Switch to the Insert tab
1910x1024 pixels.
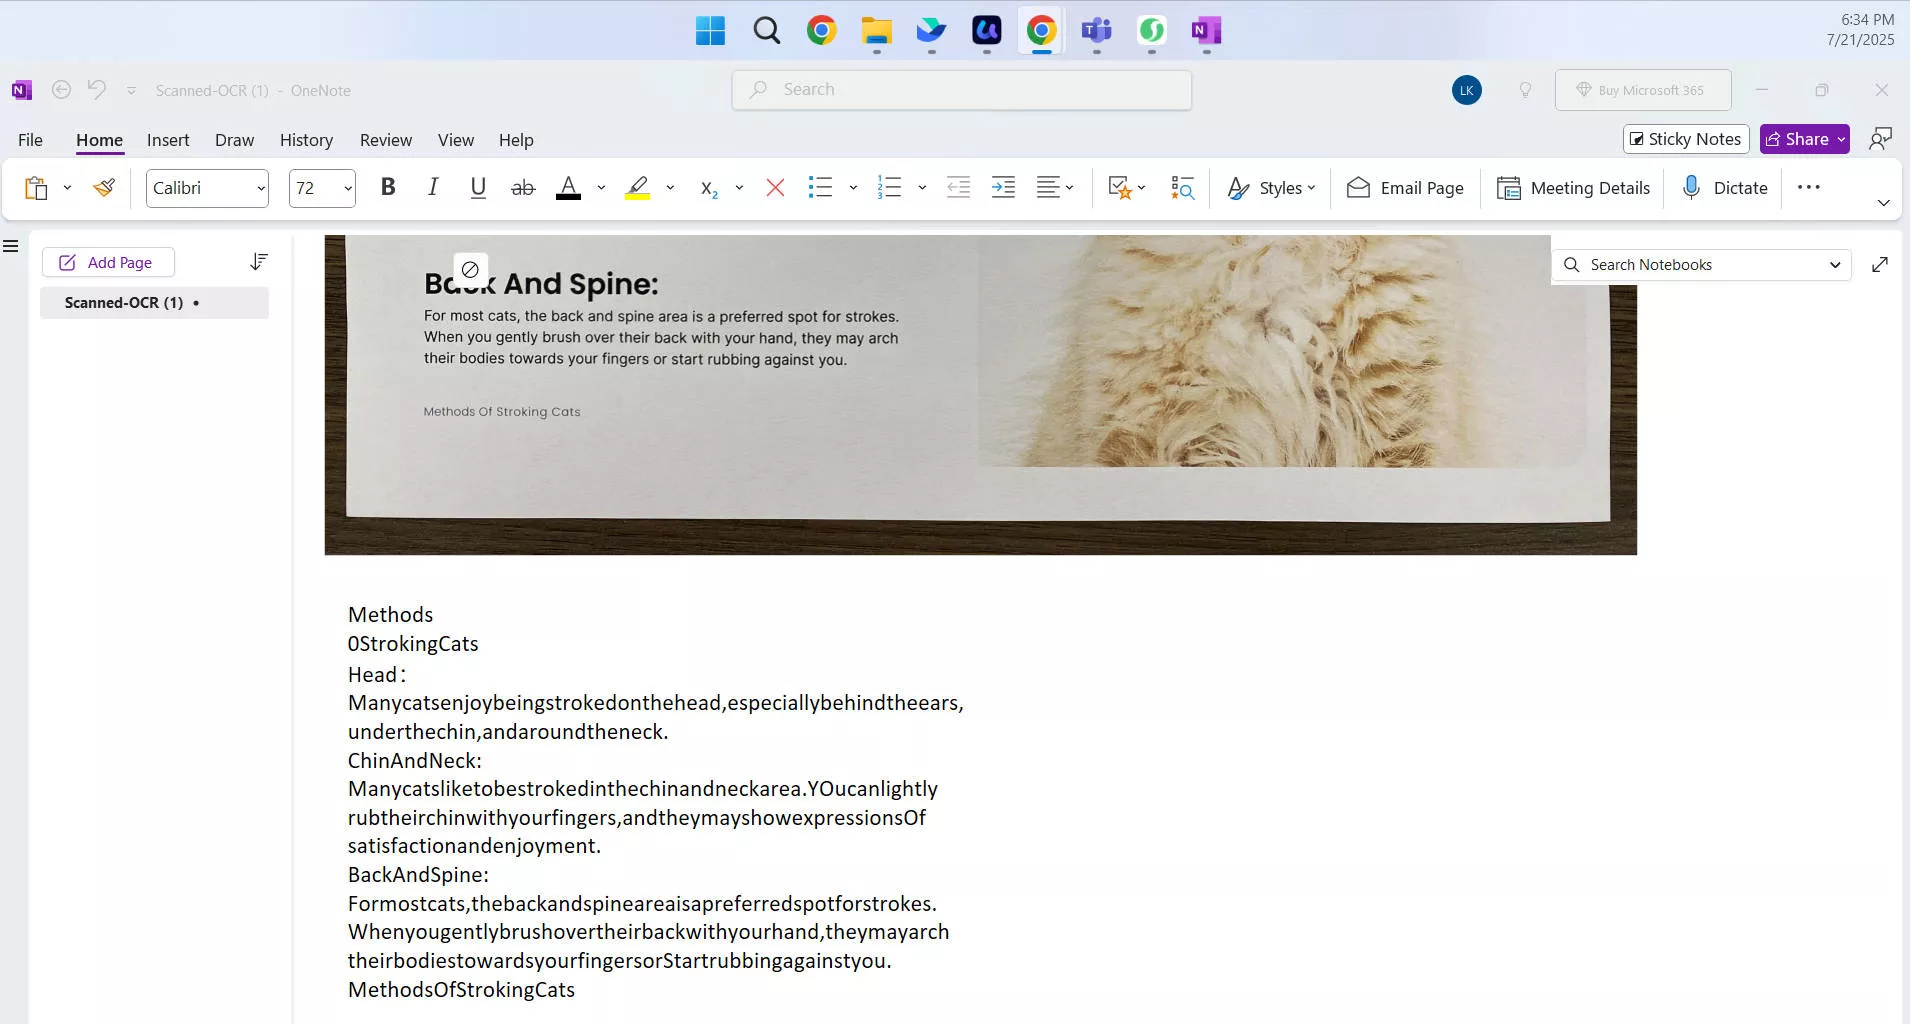click(168, 140)
